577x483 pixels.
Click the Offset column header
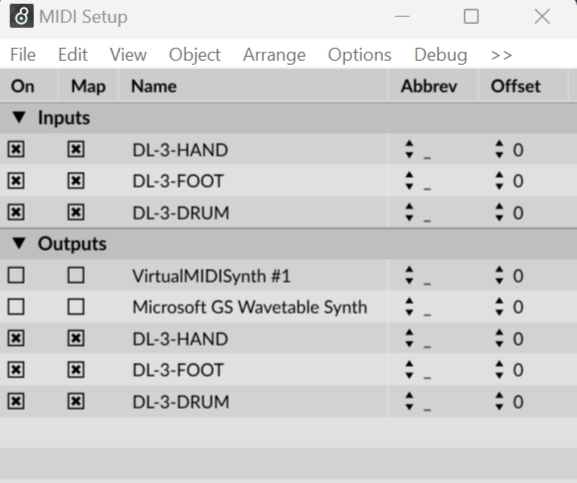point(516,86)
